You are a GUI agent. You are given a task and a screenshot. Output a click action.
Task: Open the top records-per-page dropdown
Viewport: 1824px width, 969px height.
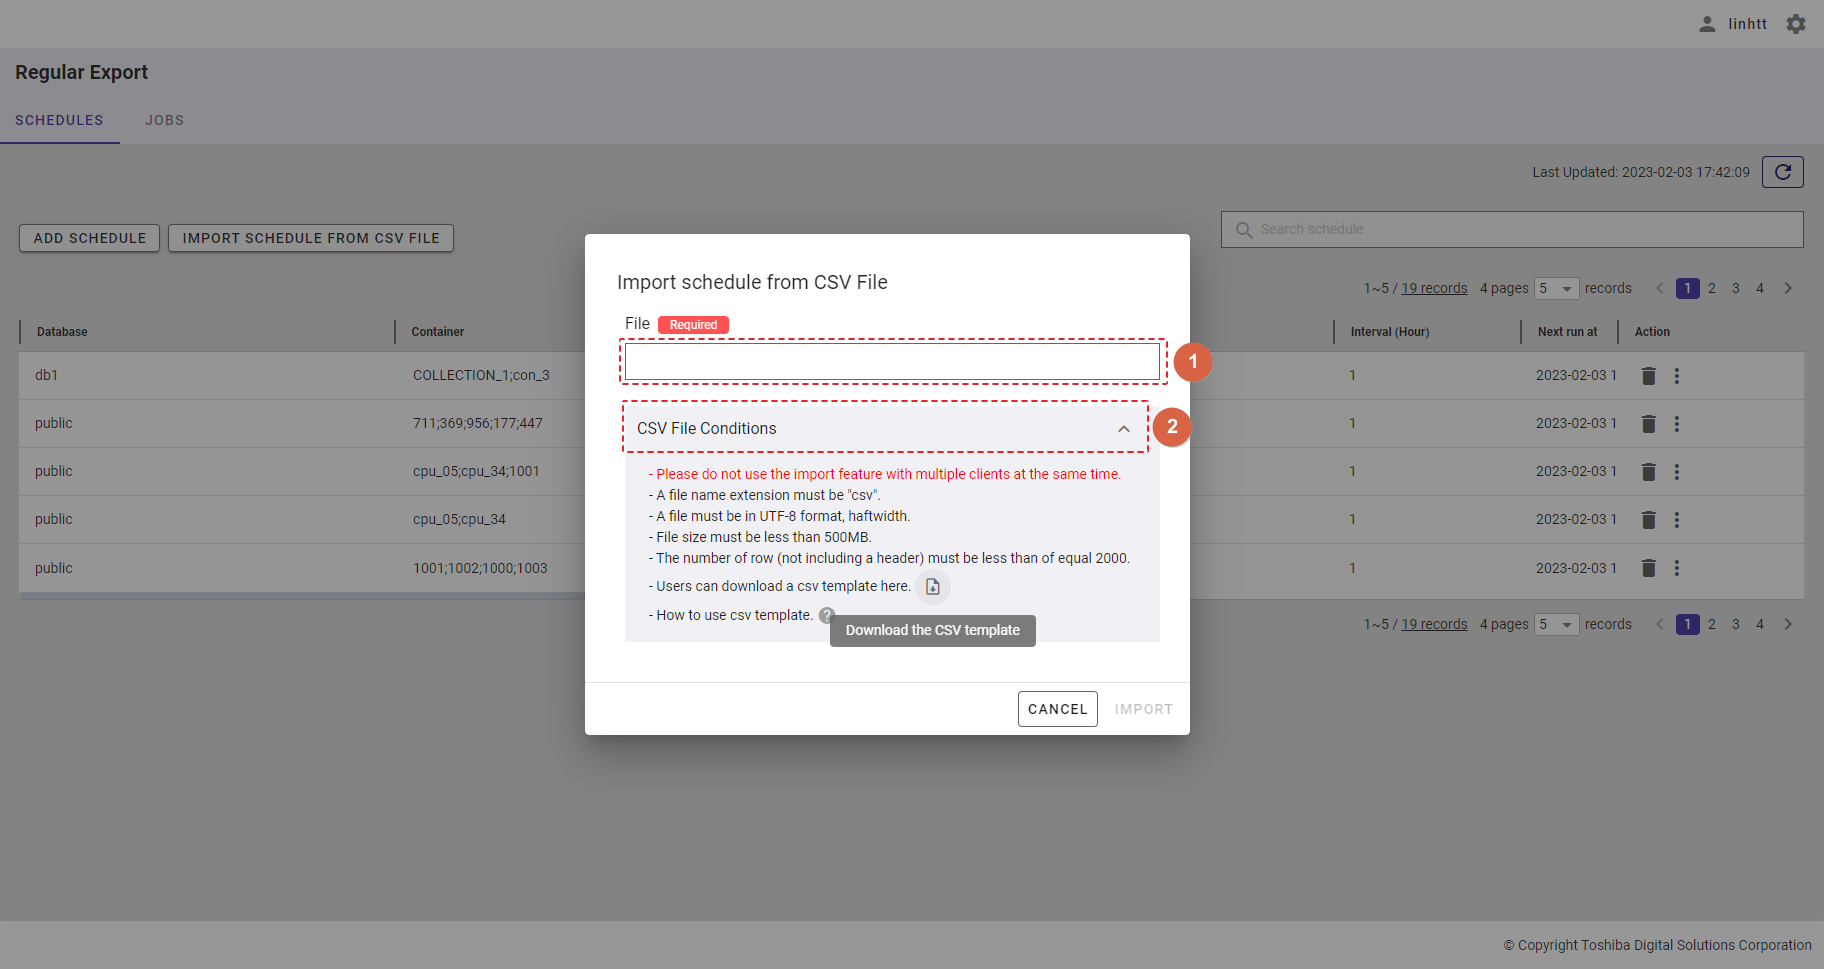1557,289
